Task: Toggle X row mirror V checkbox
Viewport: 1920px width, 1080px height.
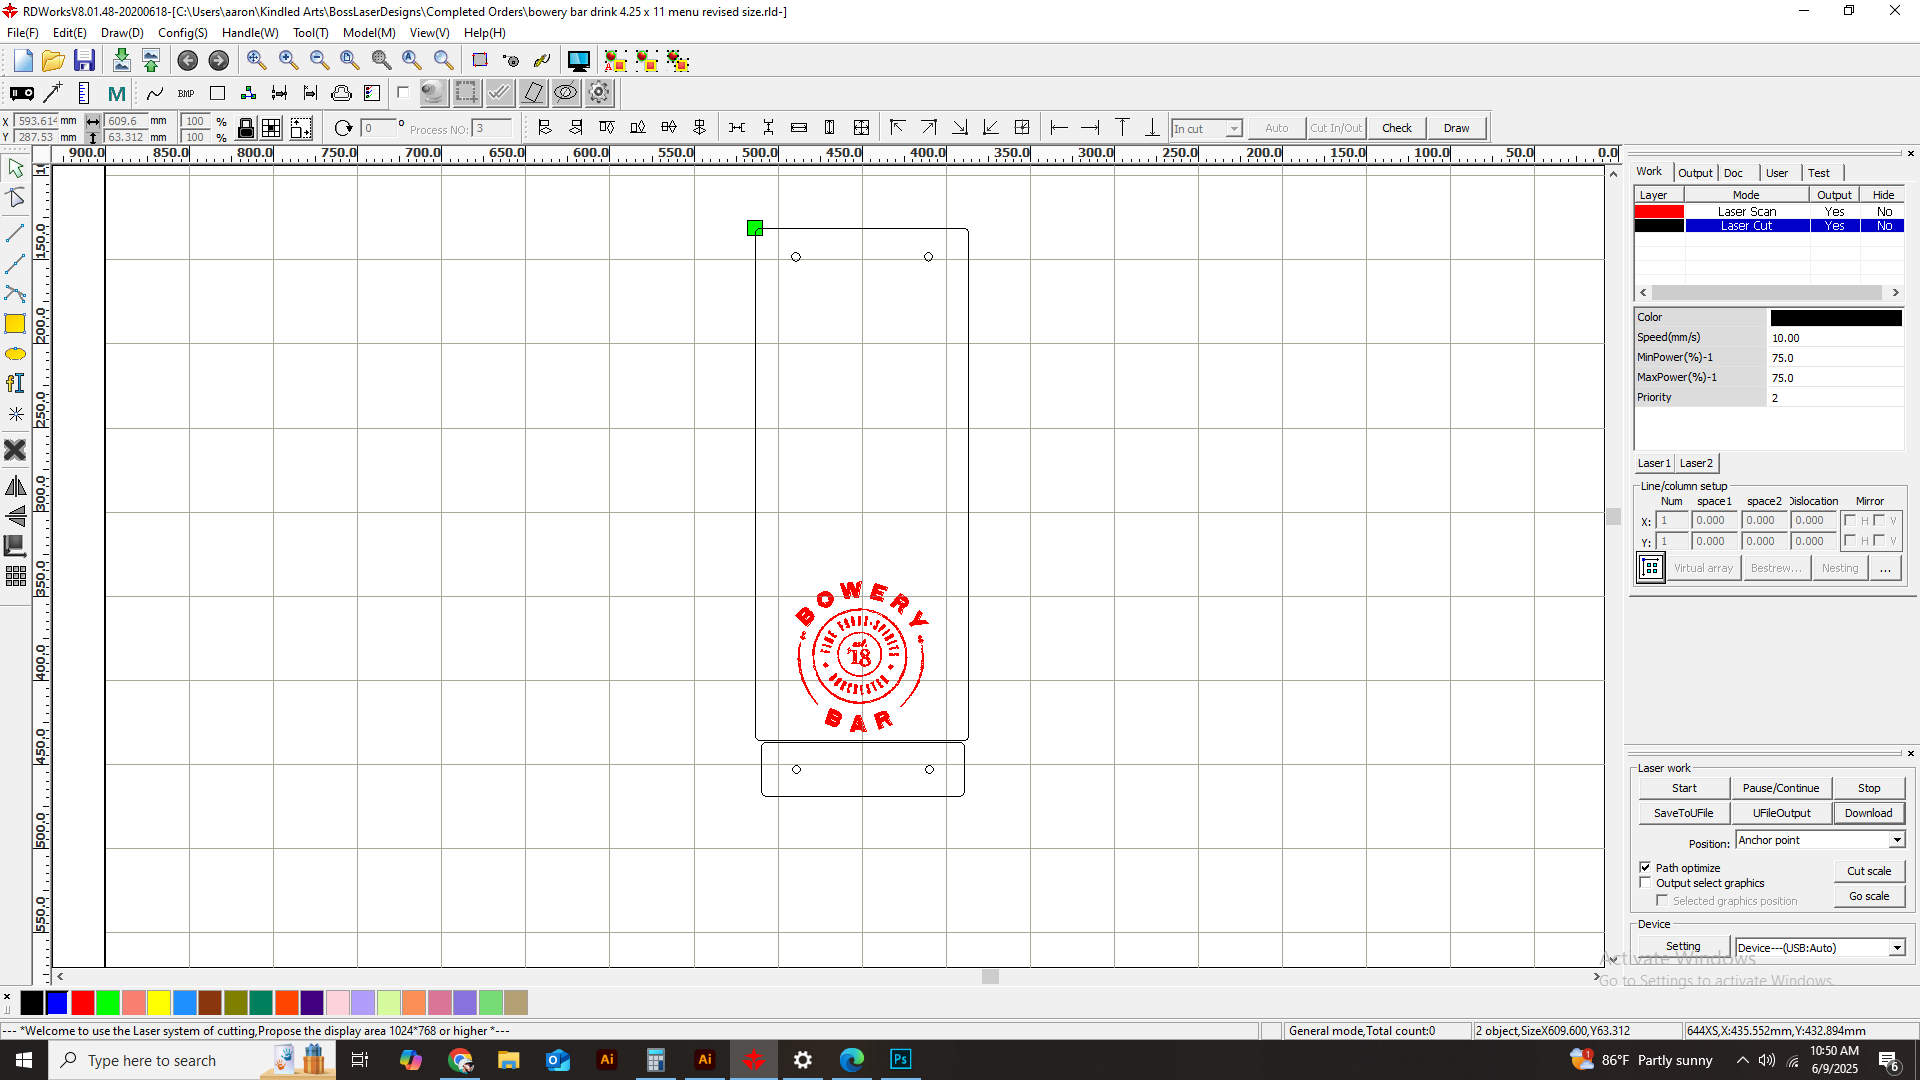Action: [1879, 520]
